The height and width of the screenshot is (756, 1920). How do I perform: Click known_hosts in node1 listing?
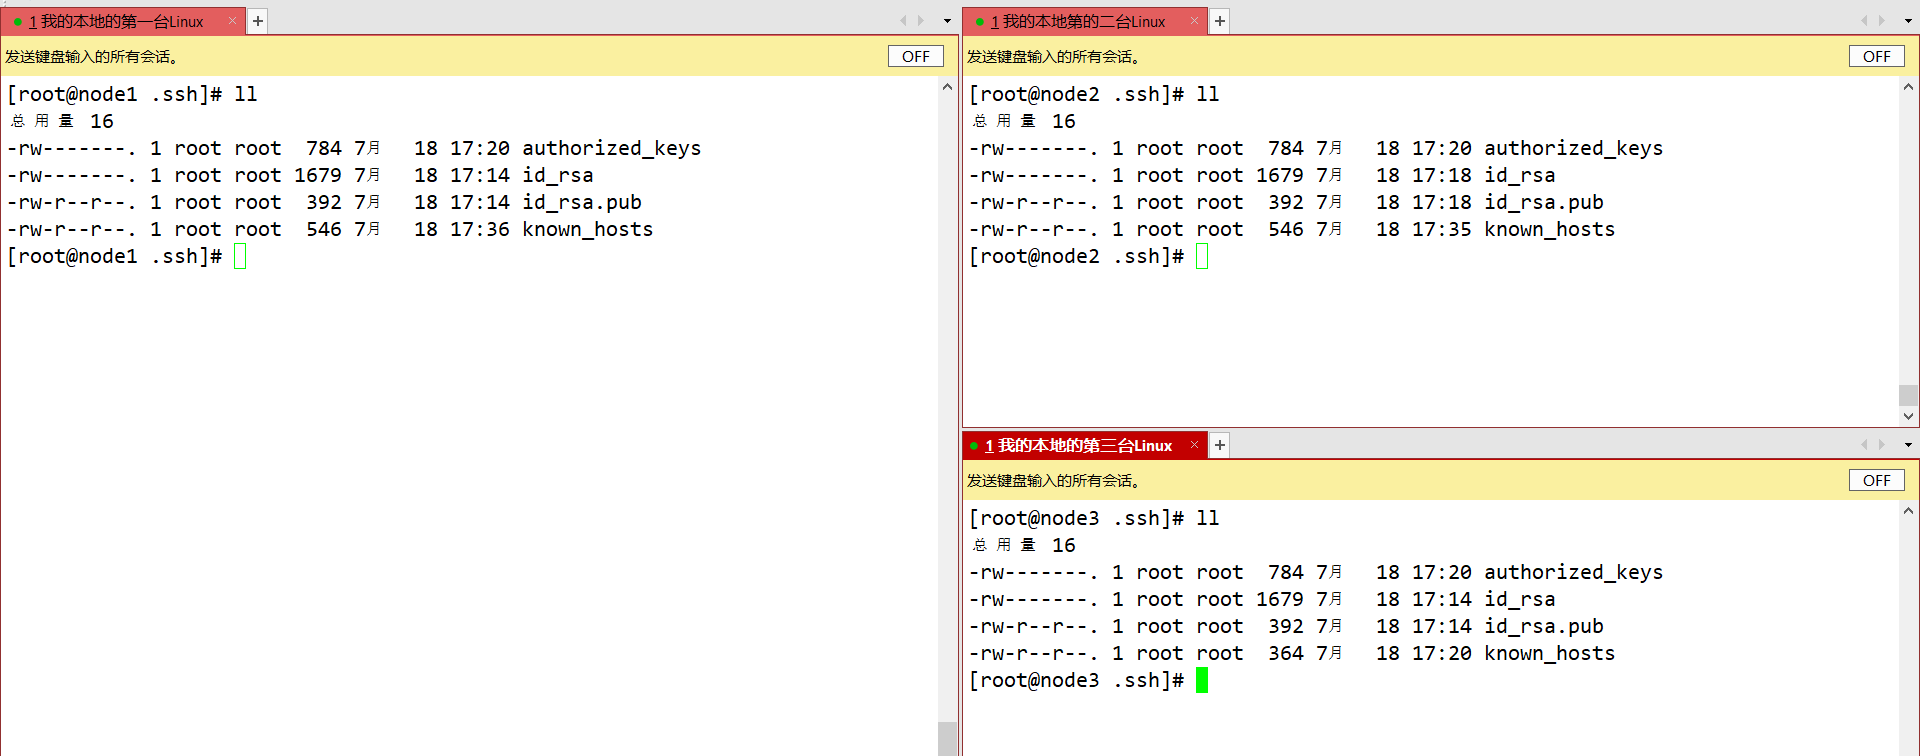point(587,229)
